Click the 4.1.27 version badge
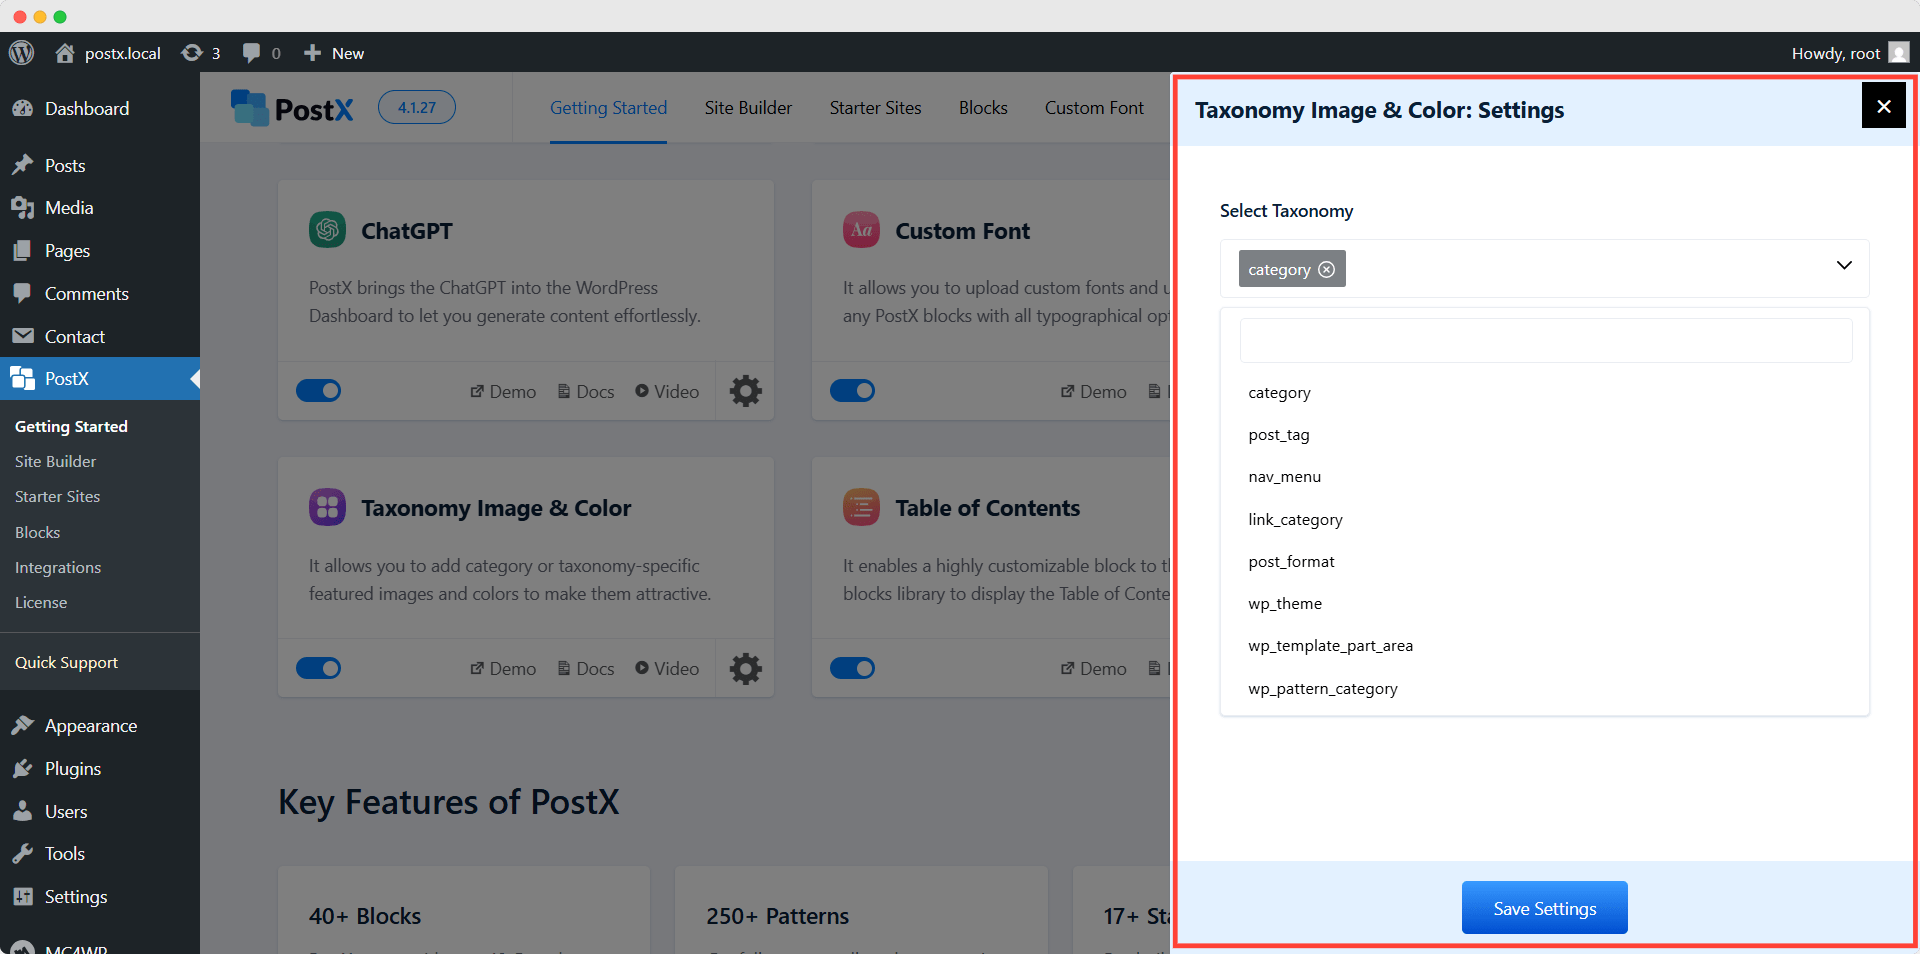Viewport: 1920px width, 954px height. (417, 107)
